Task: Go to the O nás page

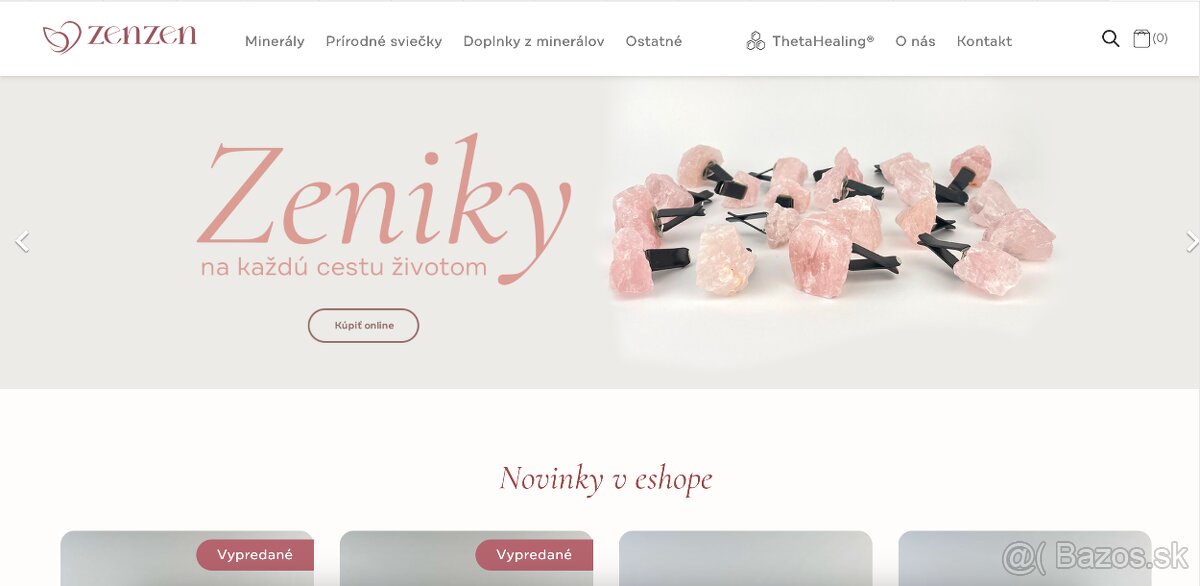Action: point(915,41)
